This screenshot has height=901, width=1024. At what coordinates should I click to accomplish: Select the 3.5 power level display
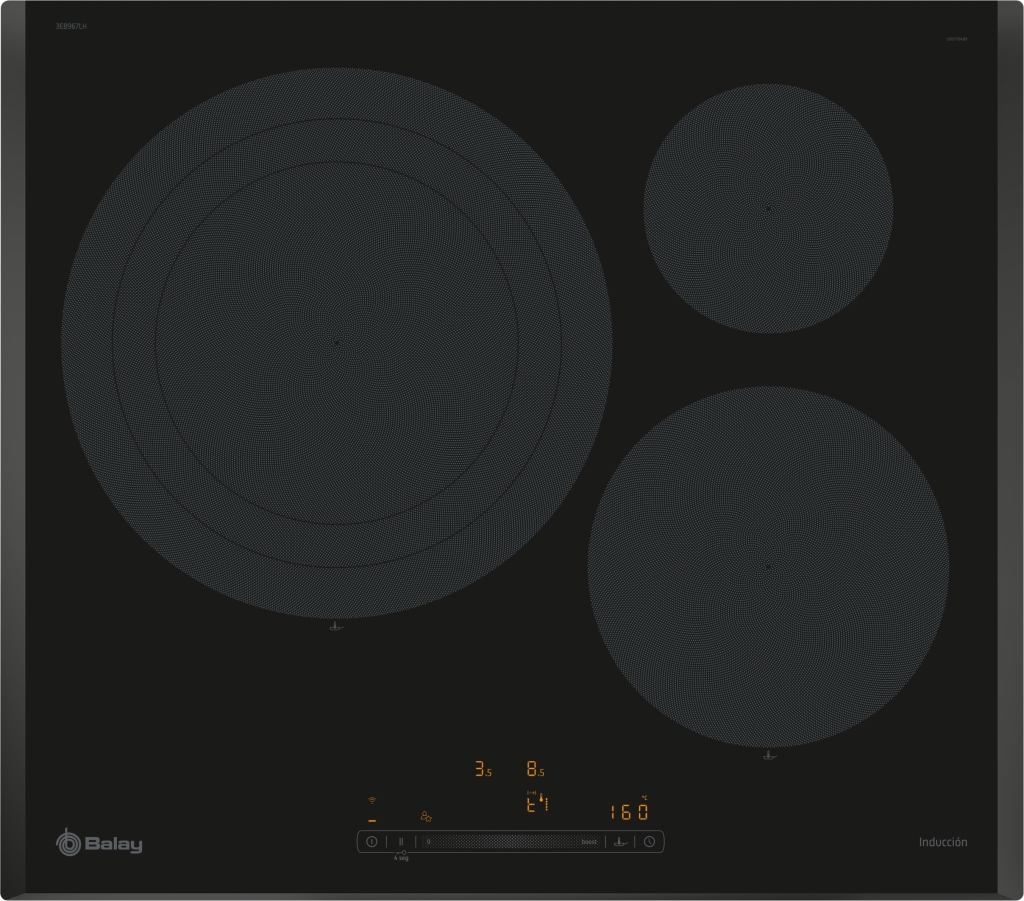(x=483, y=770)
